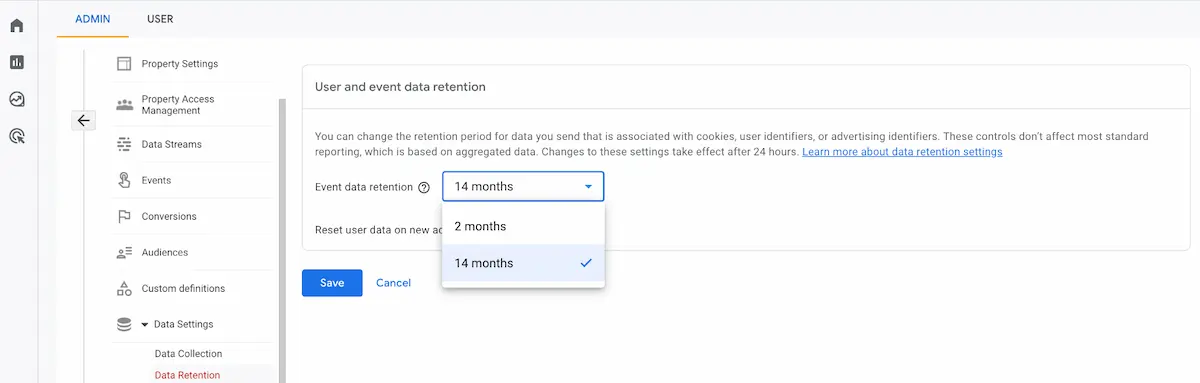Click the Data Streams icon
The height and width of the screenshot is (383, 1200).
[x=124, y=144]
